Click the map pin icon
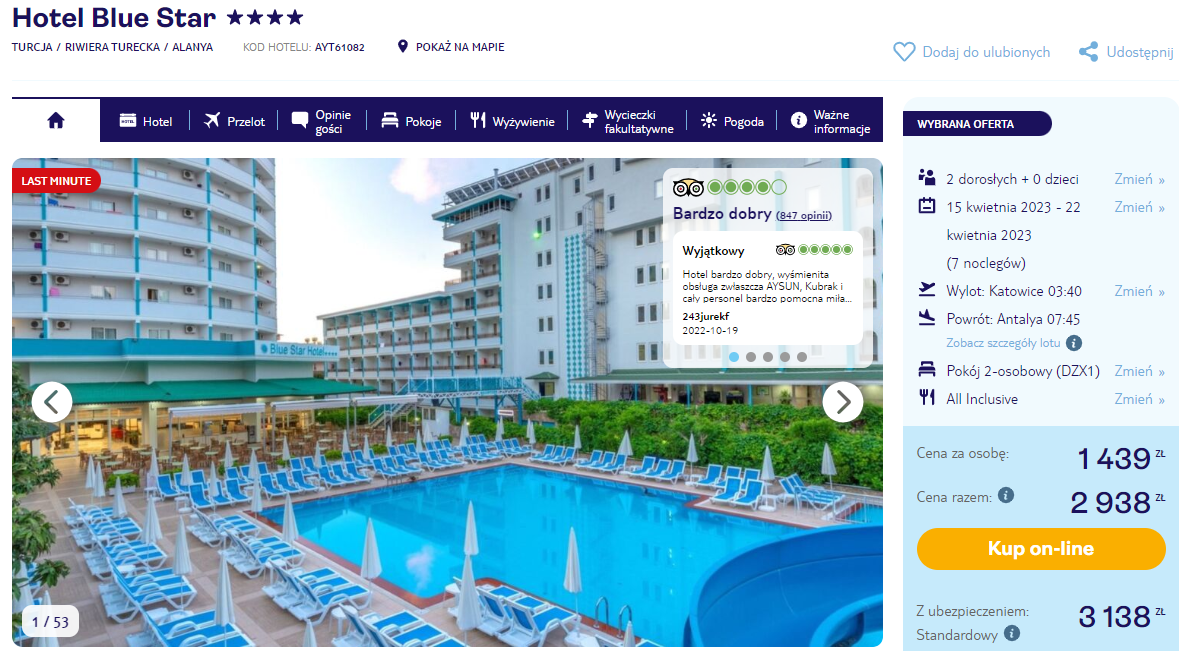Viewport: 1179px width, 651px height. [x=402, y=47]
